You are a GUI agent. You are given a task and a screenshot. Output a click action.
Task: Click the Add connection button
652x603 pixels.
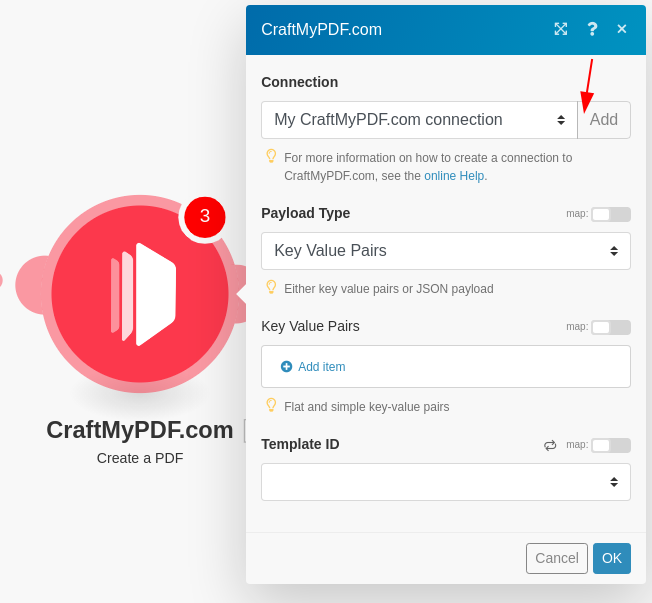[x=604, y=120]
